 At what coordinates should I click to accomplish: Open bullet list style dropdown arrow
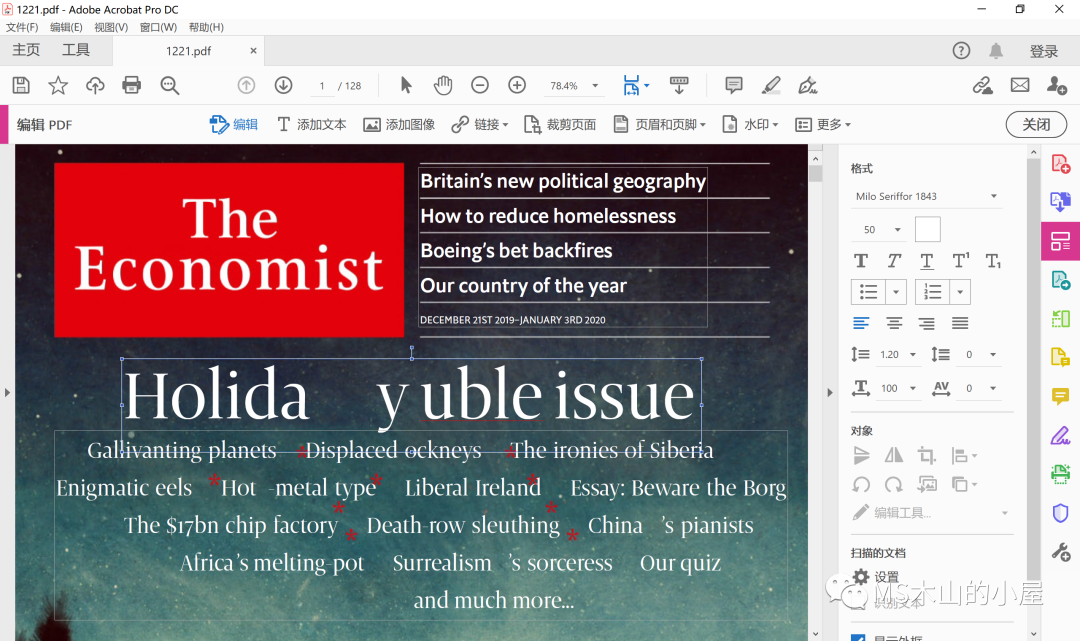click(895, 292)
